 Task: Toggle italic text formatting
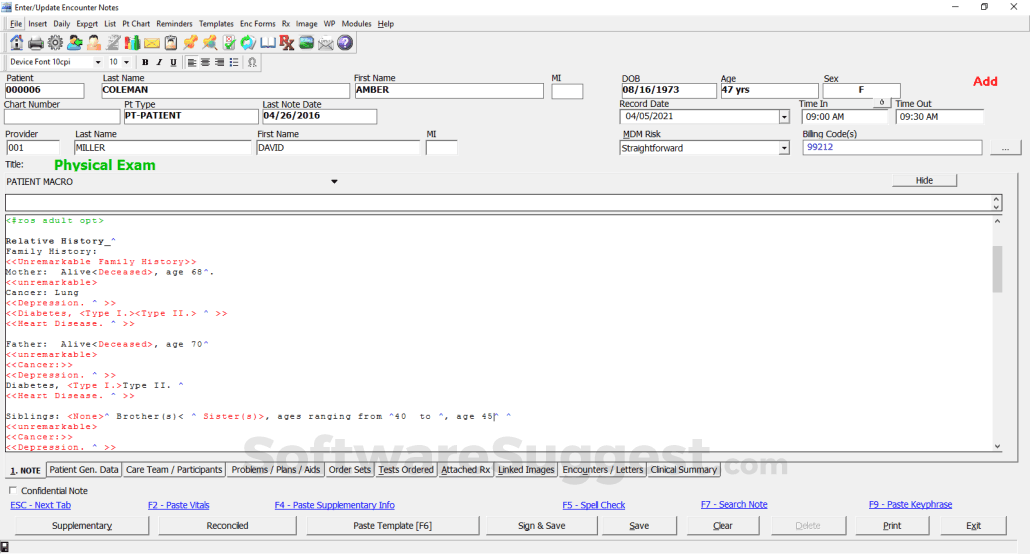(x=159, y=62)
